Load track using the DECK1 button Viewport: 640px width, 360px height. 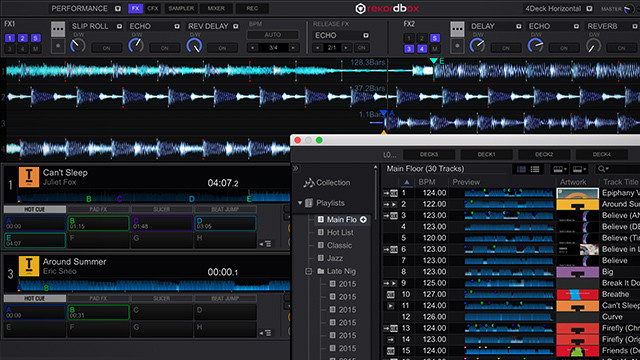487,155
